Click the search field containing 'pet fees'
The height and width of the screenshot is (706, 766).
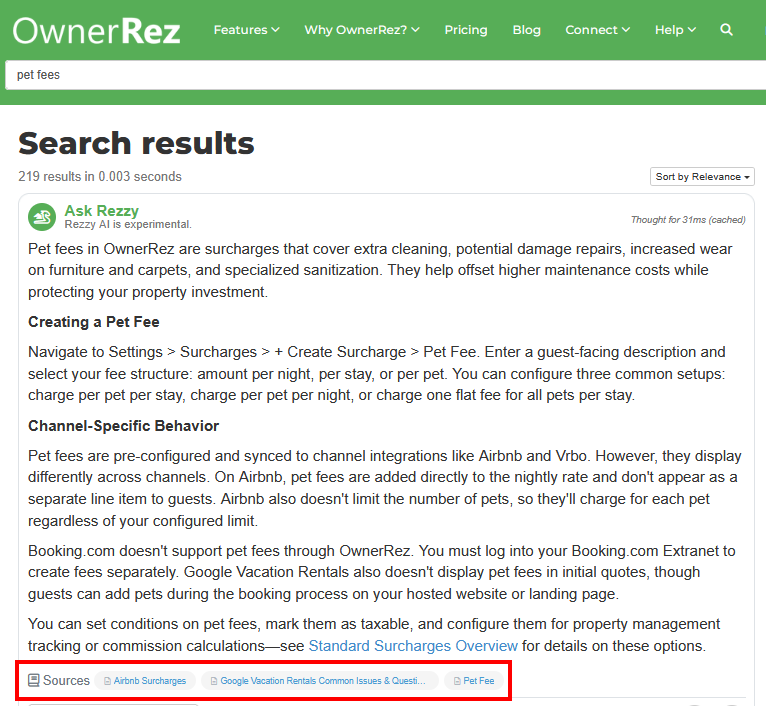coord(385,75)
